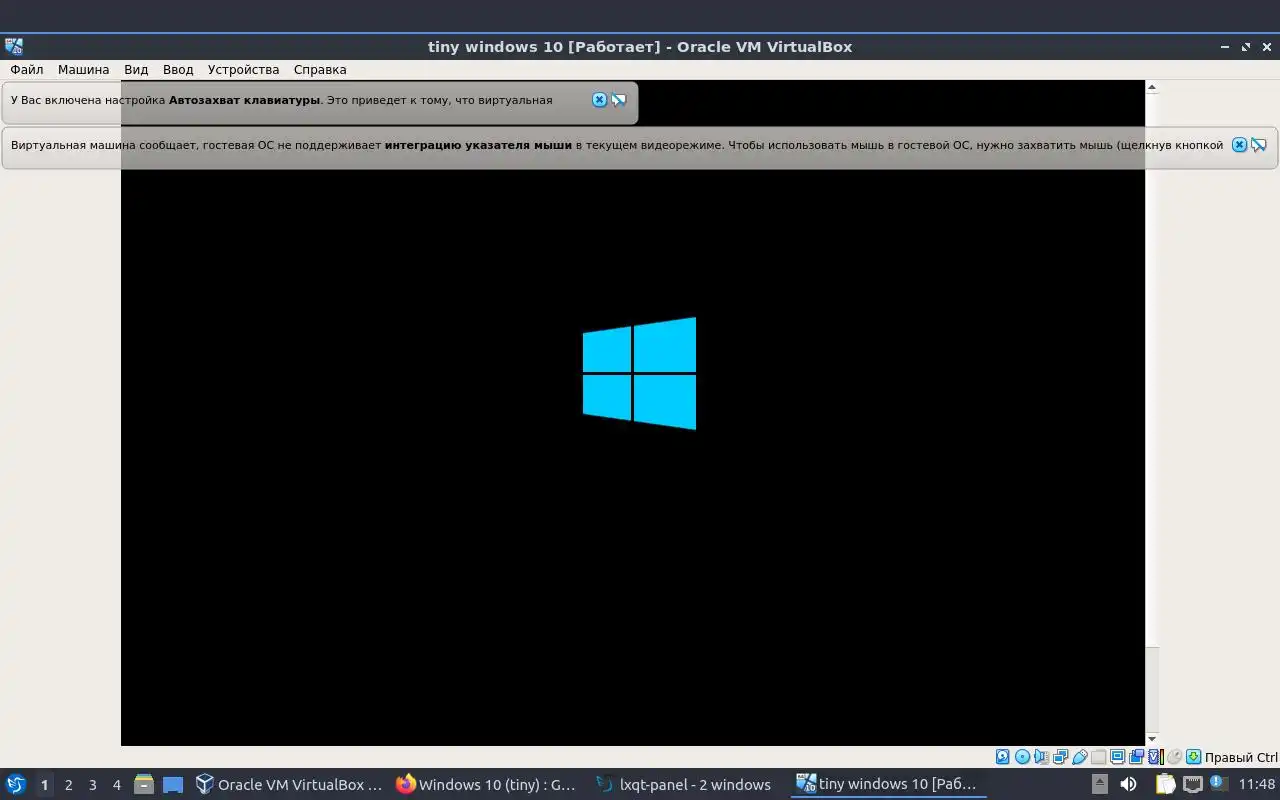The height and width of the screenshot is (800, 1280).
Task: Click the network connection tray icon
Action: pyautogui.click(x=1193, y=783)
